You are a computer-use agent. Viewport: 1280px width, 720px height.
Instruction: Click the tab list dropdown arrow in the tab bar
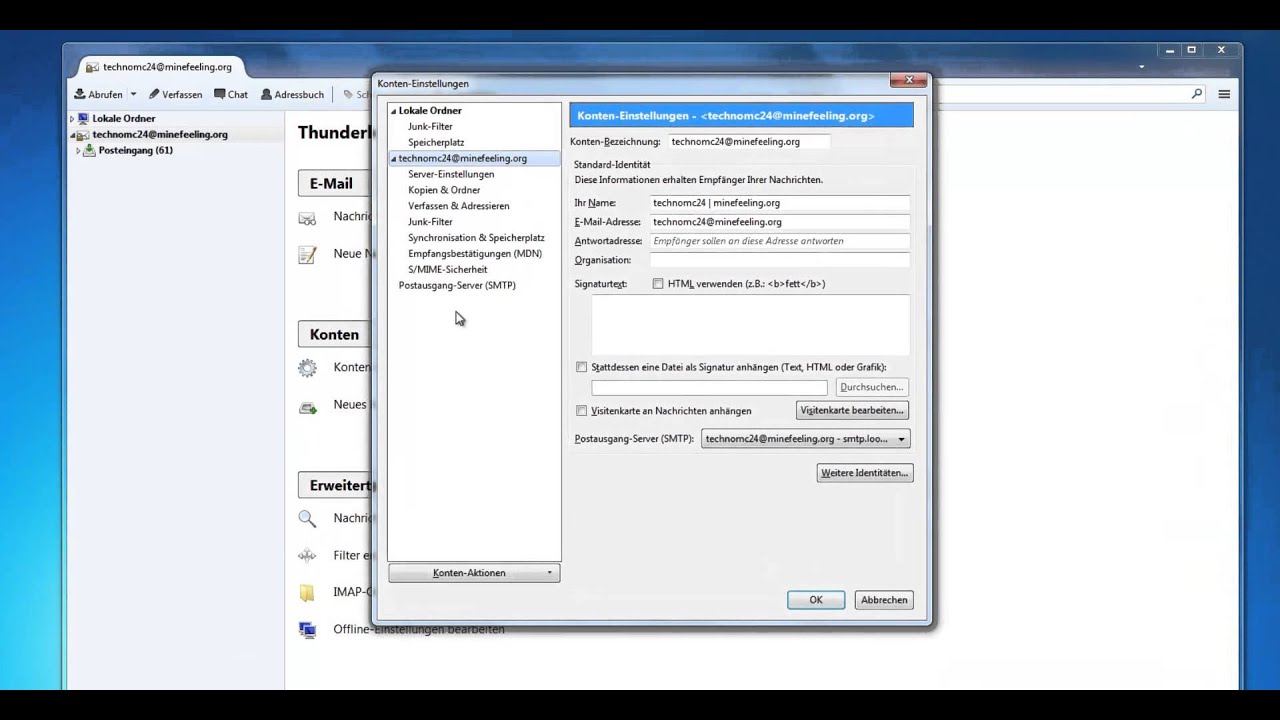coord(1142,67)
